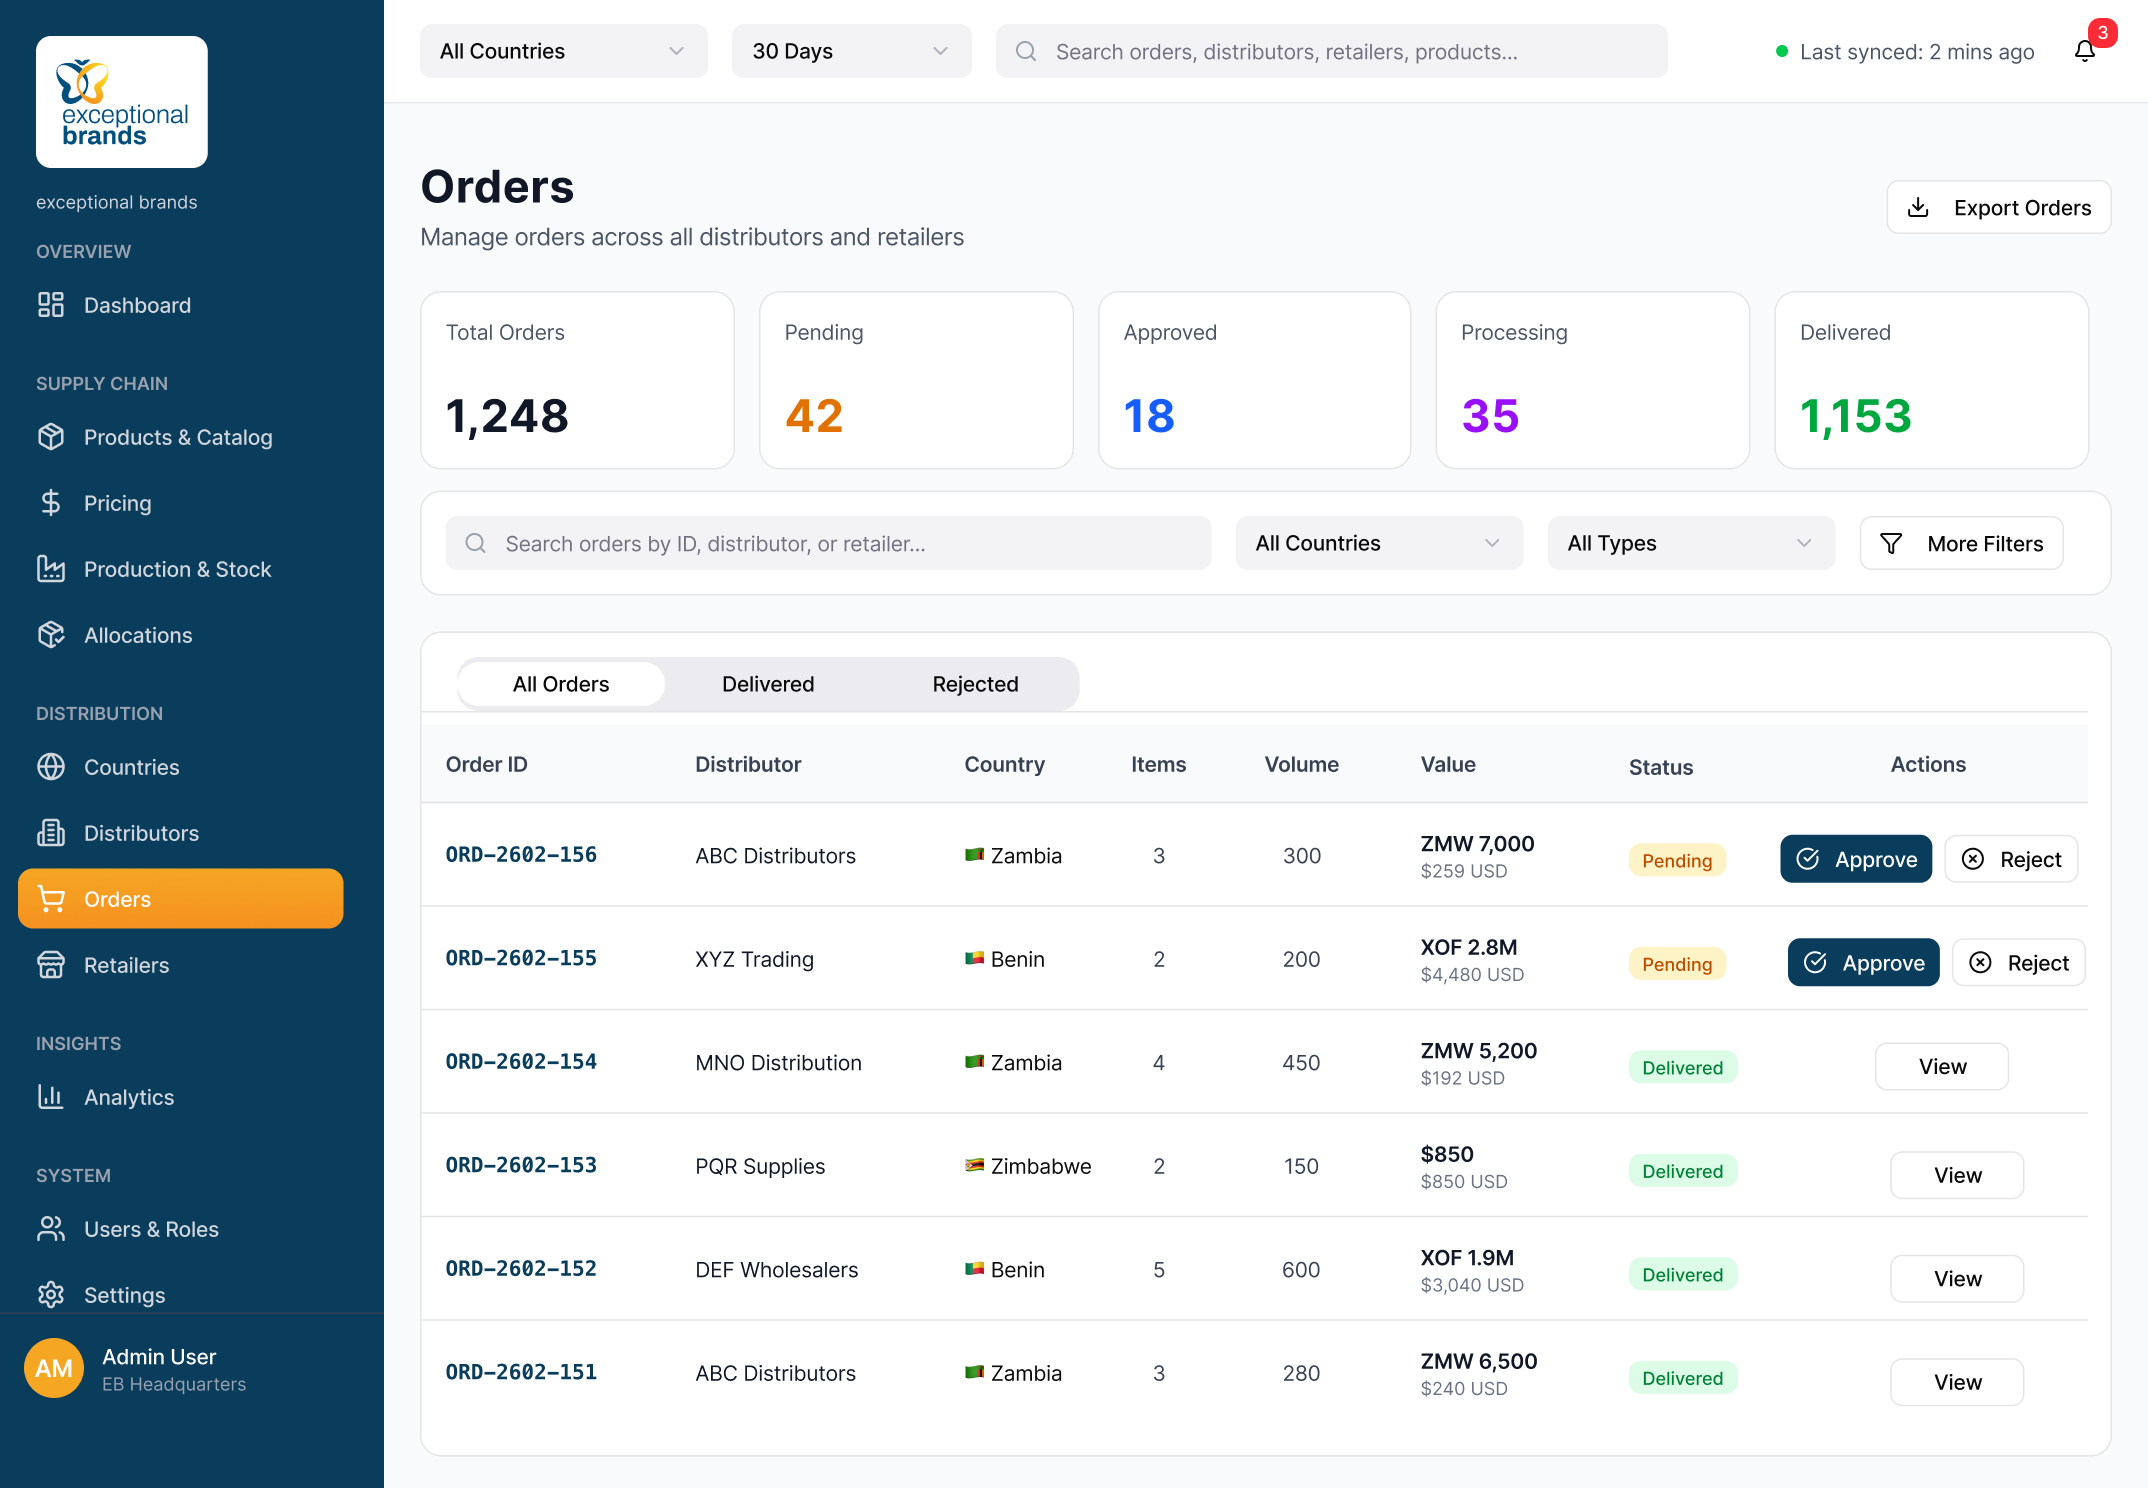This screenshot has width=2148, height=1488.
Task: Click the AM user avatar
Action: click(54, 1368)
